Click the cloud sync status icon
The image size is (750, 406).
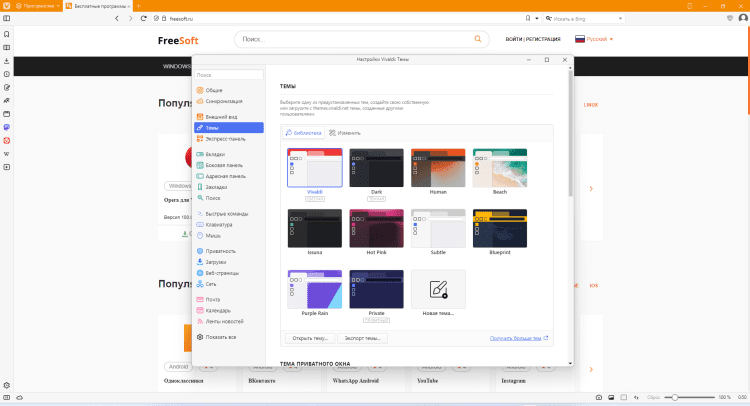coord(20,397)
